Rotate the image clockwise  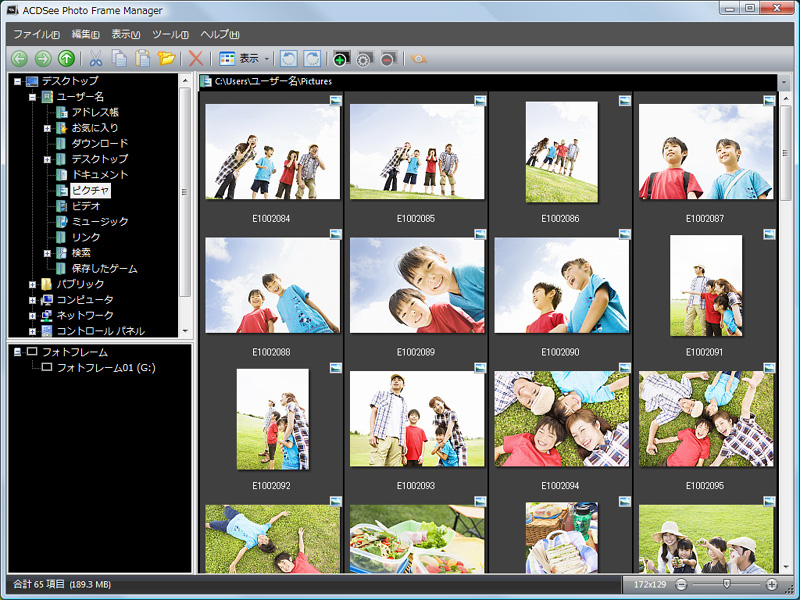[312, 58]
